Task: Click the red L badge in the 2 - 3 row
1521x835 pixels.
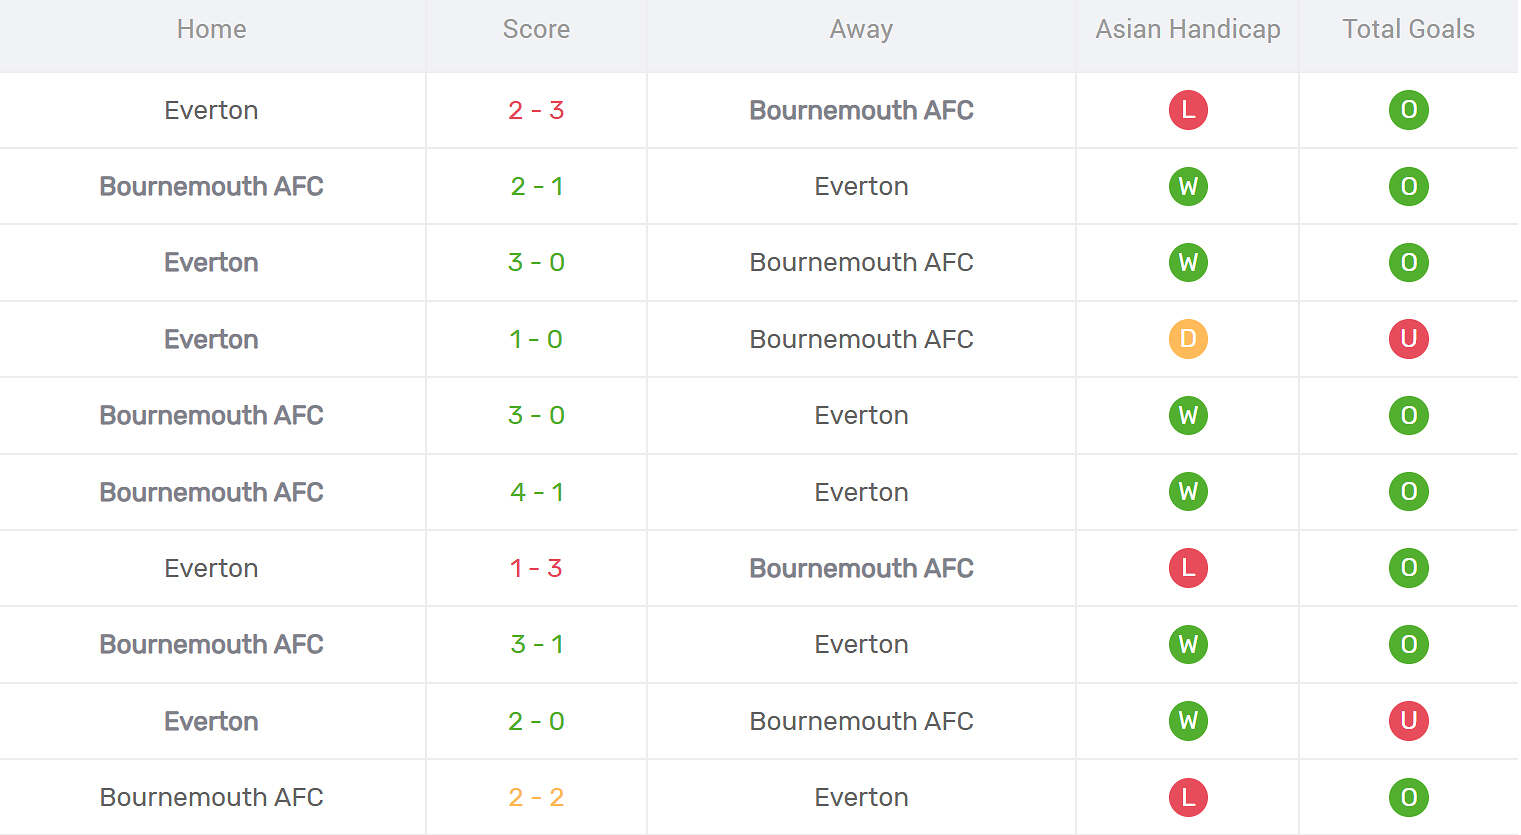Action: 1188,110
